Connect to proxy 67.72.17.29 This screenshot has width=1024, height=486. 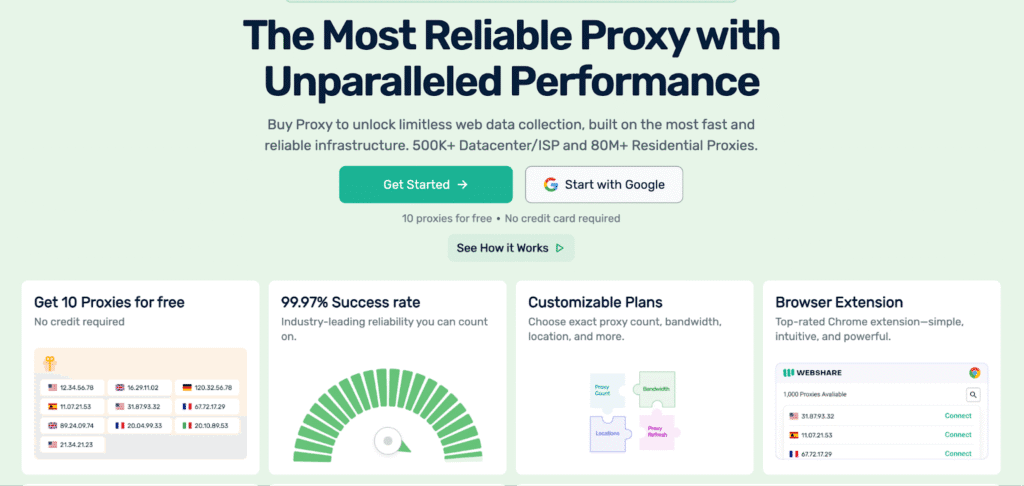[x=958, y=453]
